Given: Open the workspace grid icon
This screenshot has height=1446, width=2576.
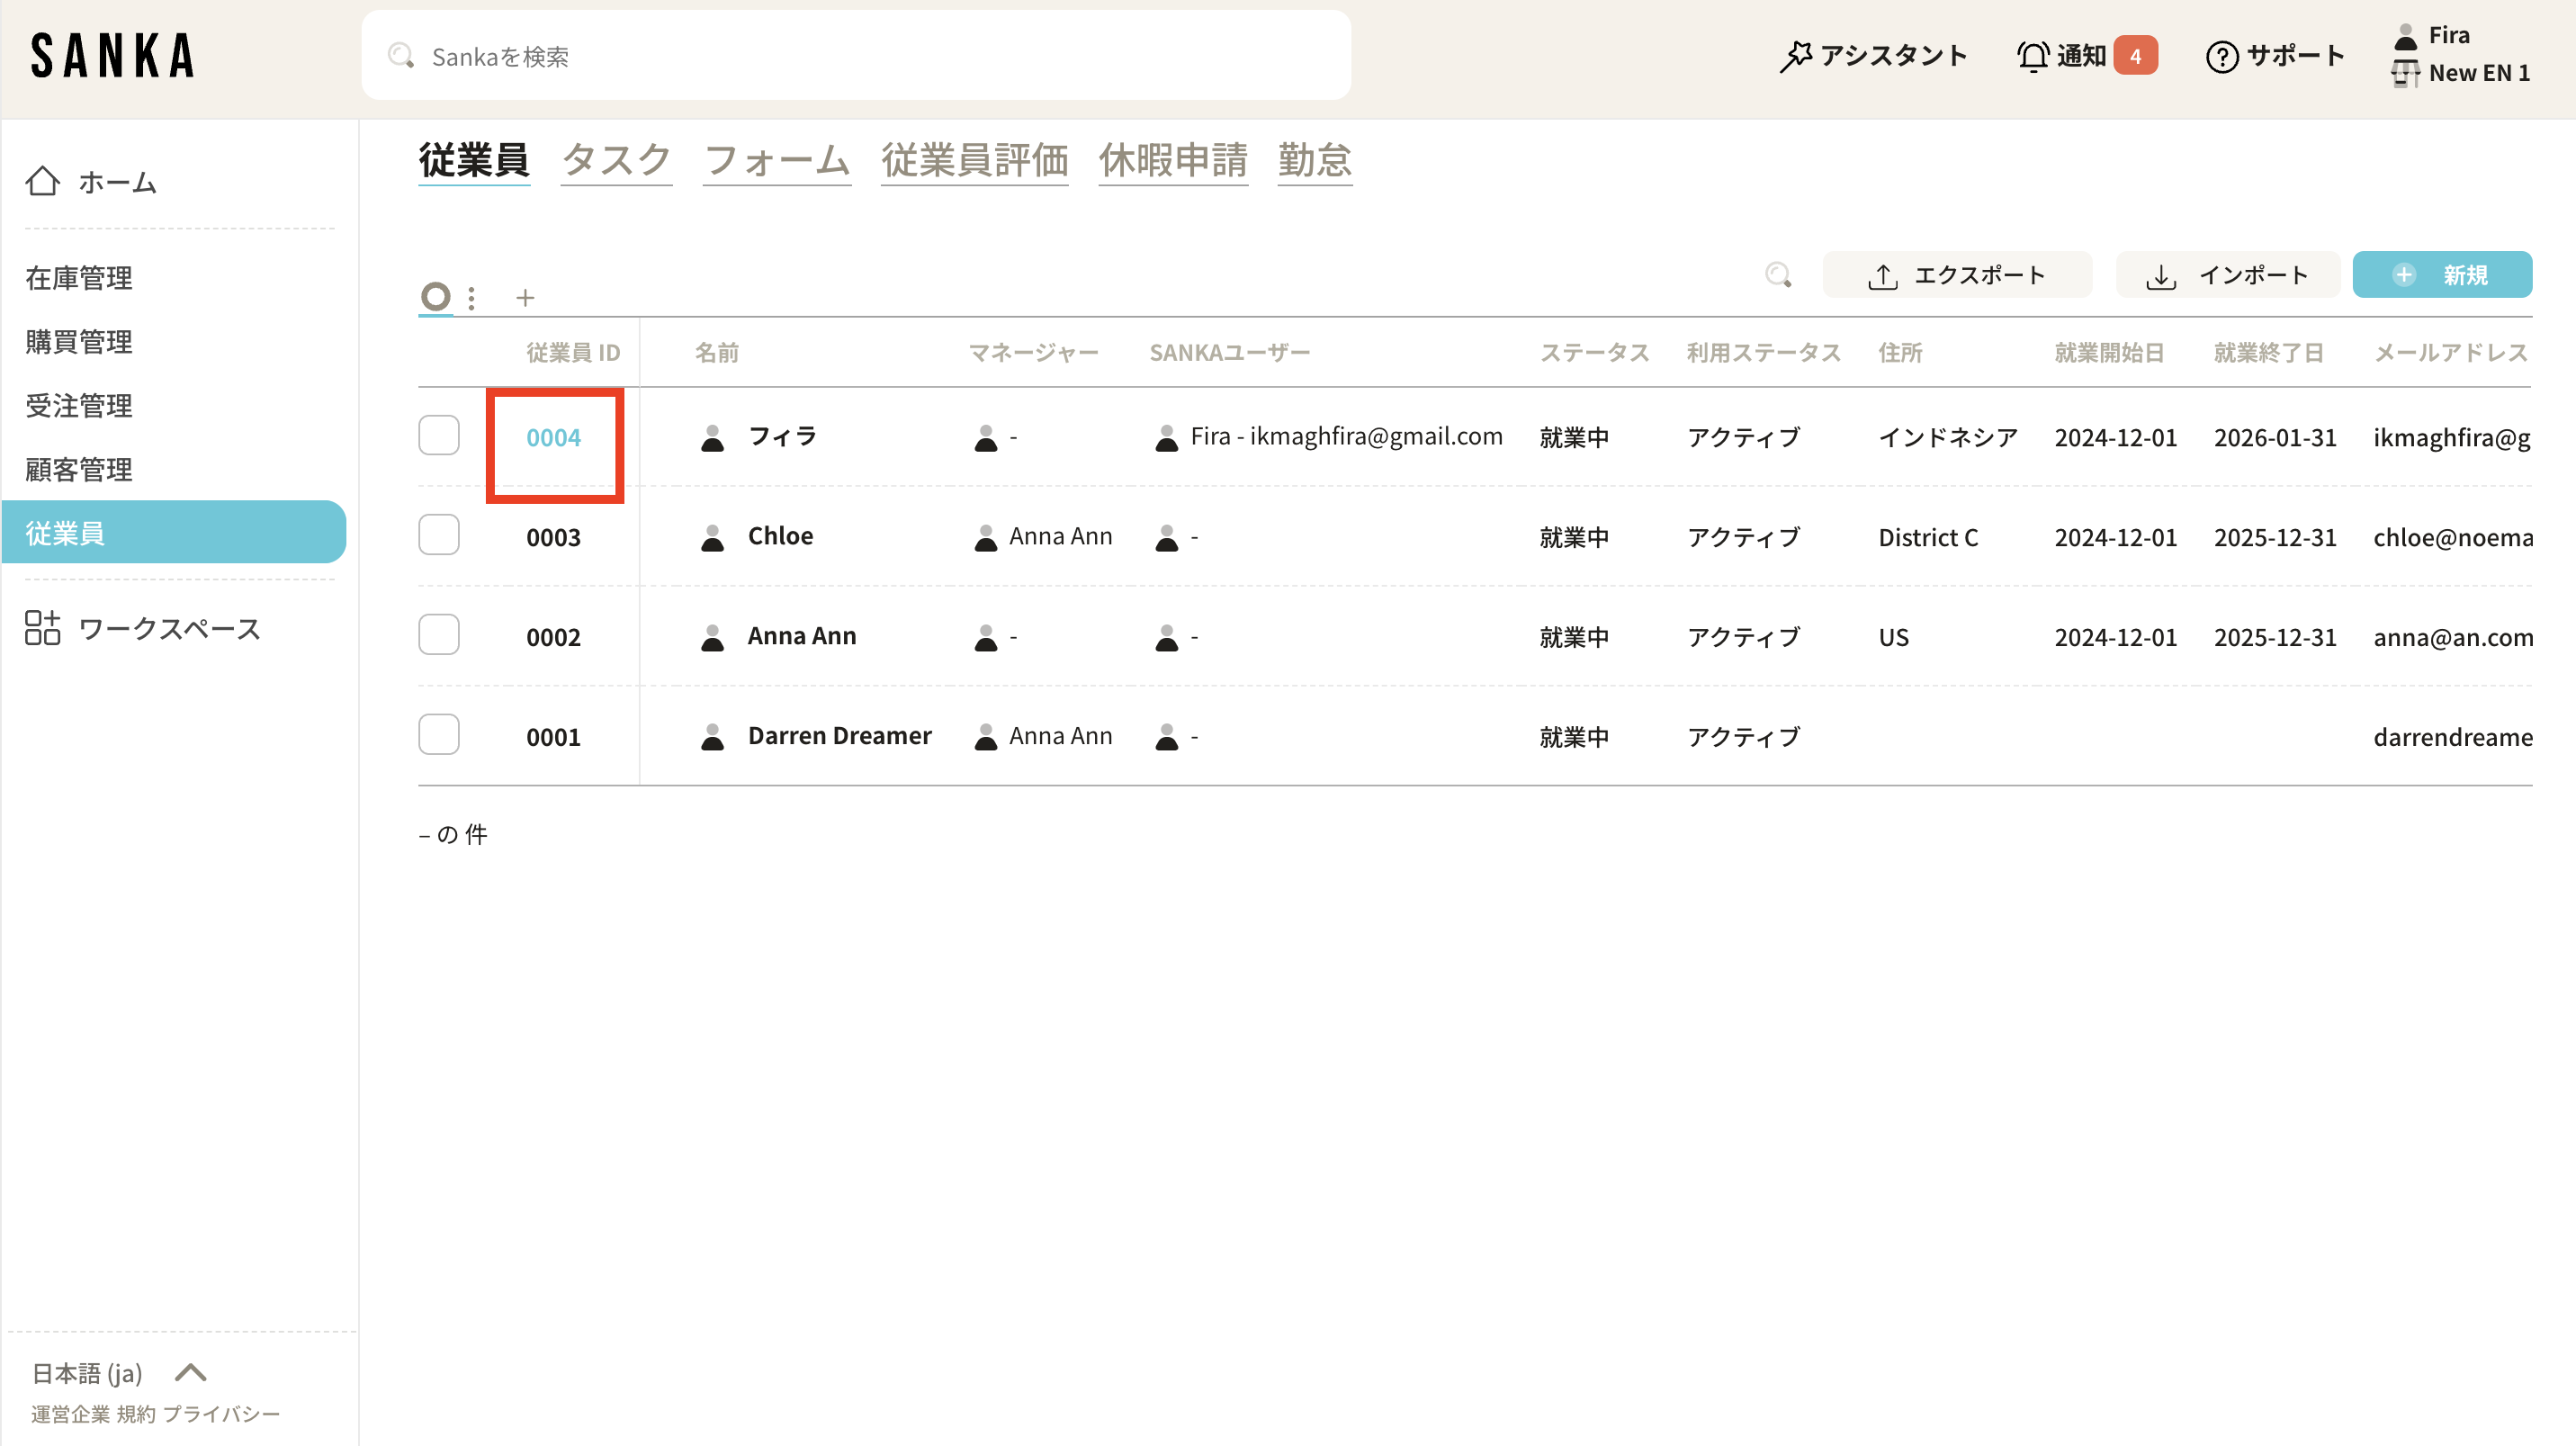Looking at the screenshot, I should [42, 628].
